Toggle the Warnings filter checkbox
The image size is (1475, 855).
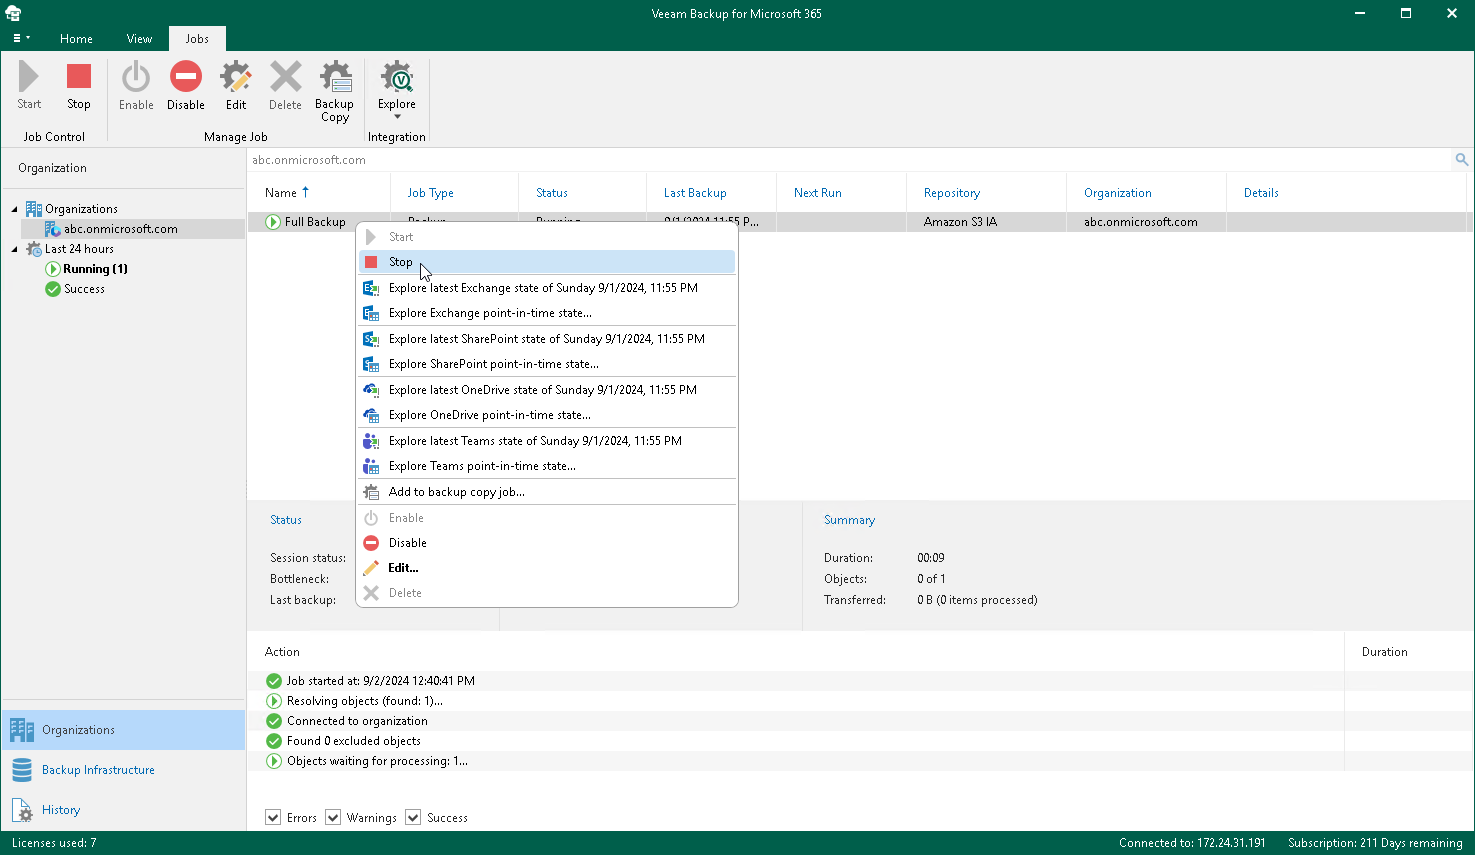333,818
